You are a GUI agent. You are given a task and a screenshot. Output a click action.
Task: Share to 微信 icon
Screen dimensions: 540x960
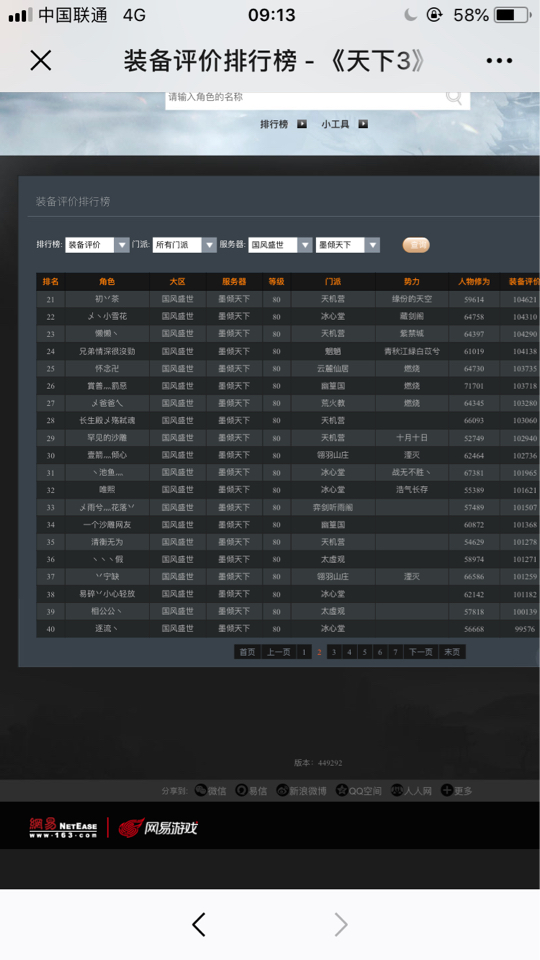click(200, 790)
